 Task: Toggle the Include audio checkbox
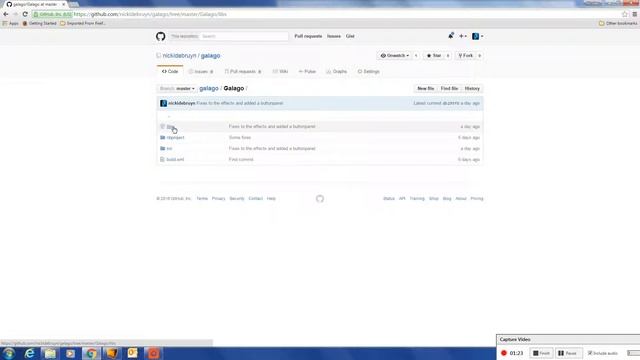(x=590, y=353)
